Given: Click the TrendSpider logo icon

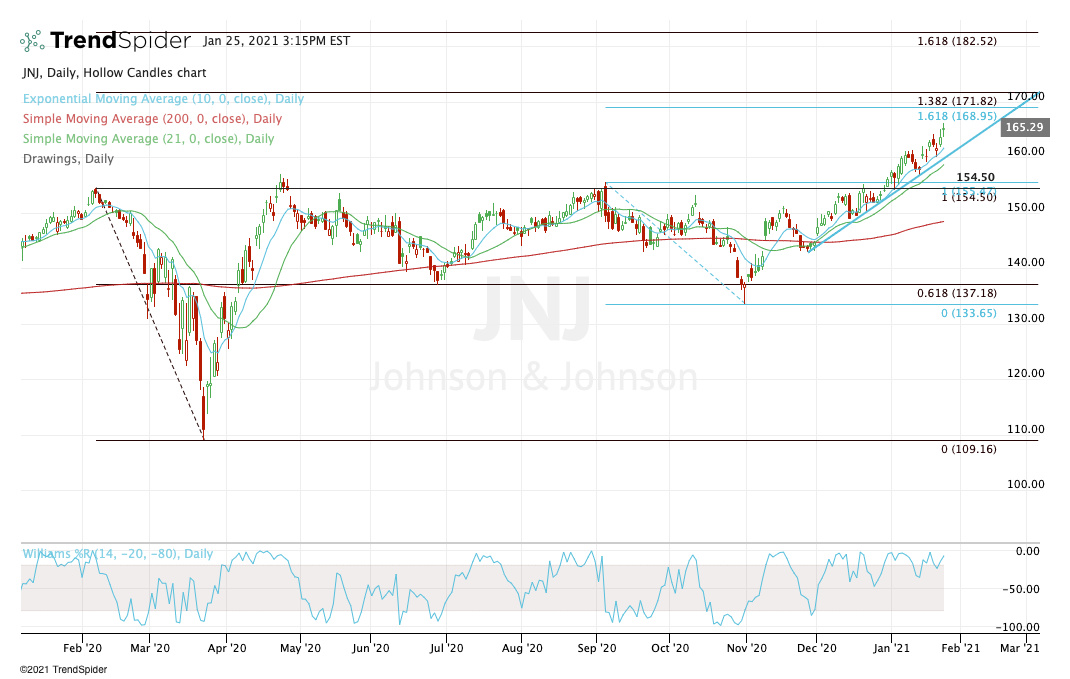Looking at the screenshot, I should point(32,41).
